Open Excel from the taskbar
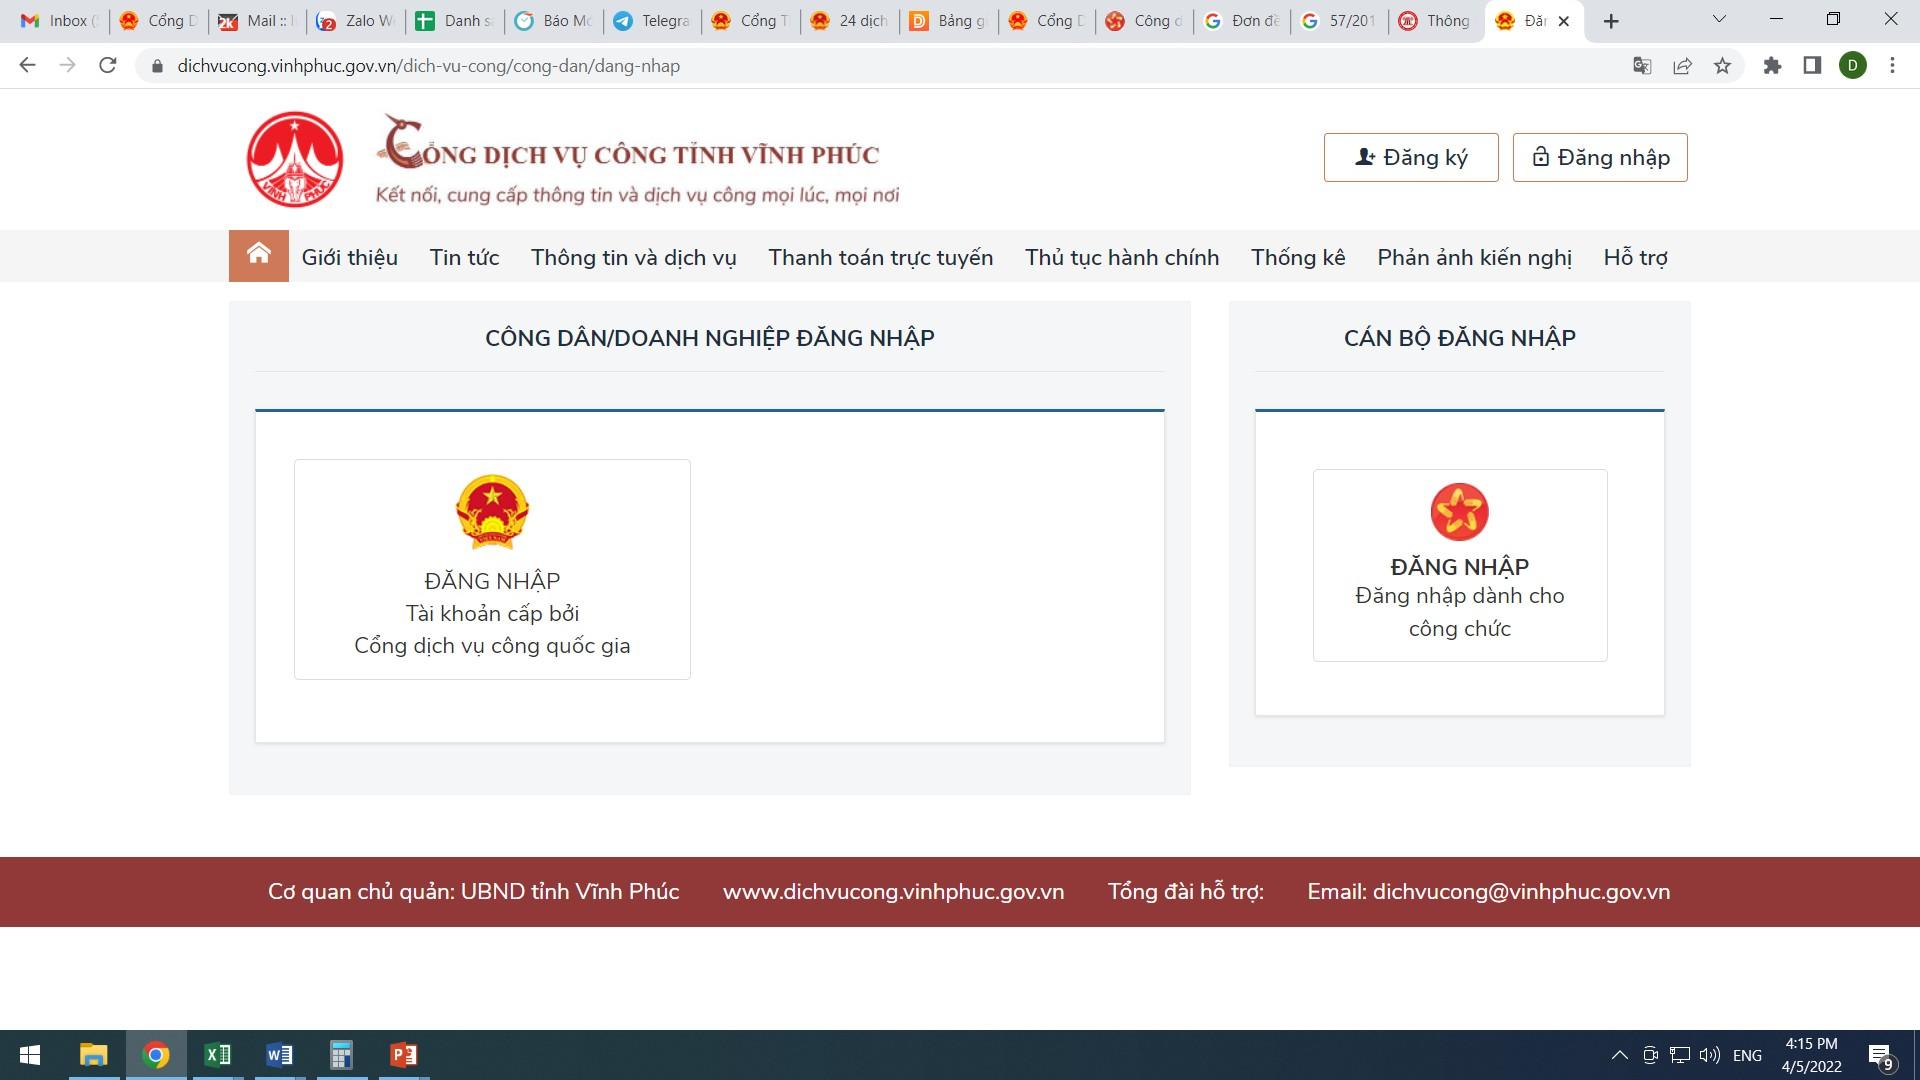Screen dimensions: 1920x1080 click(x=217, y=1055)
